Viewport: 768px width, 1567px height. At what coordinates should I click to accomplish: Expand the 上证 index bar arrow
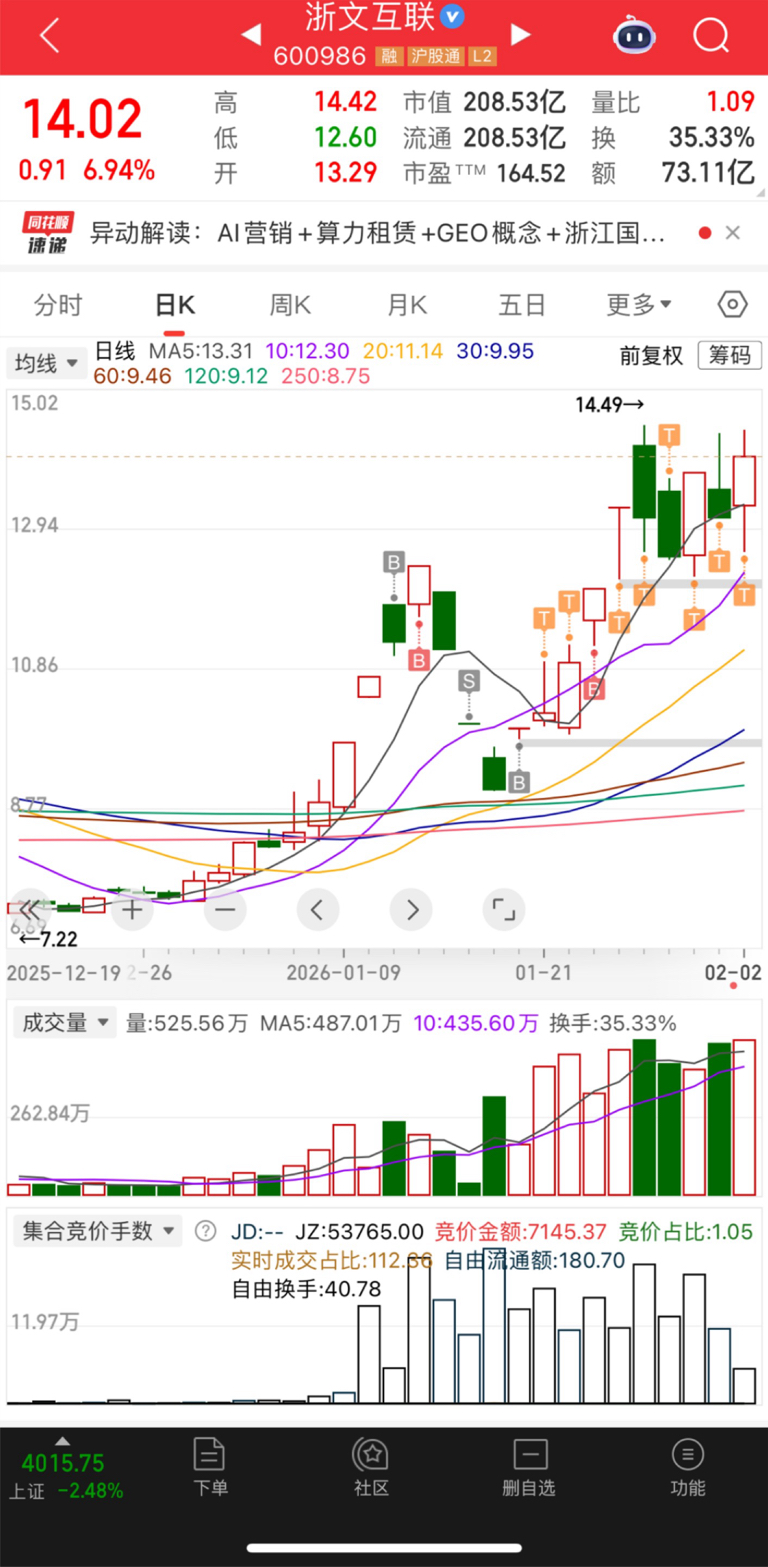coord(62,1441)
